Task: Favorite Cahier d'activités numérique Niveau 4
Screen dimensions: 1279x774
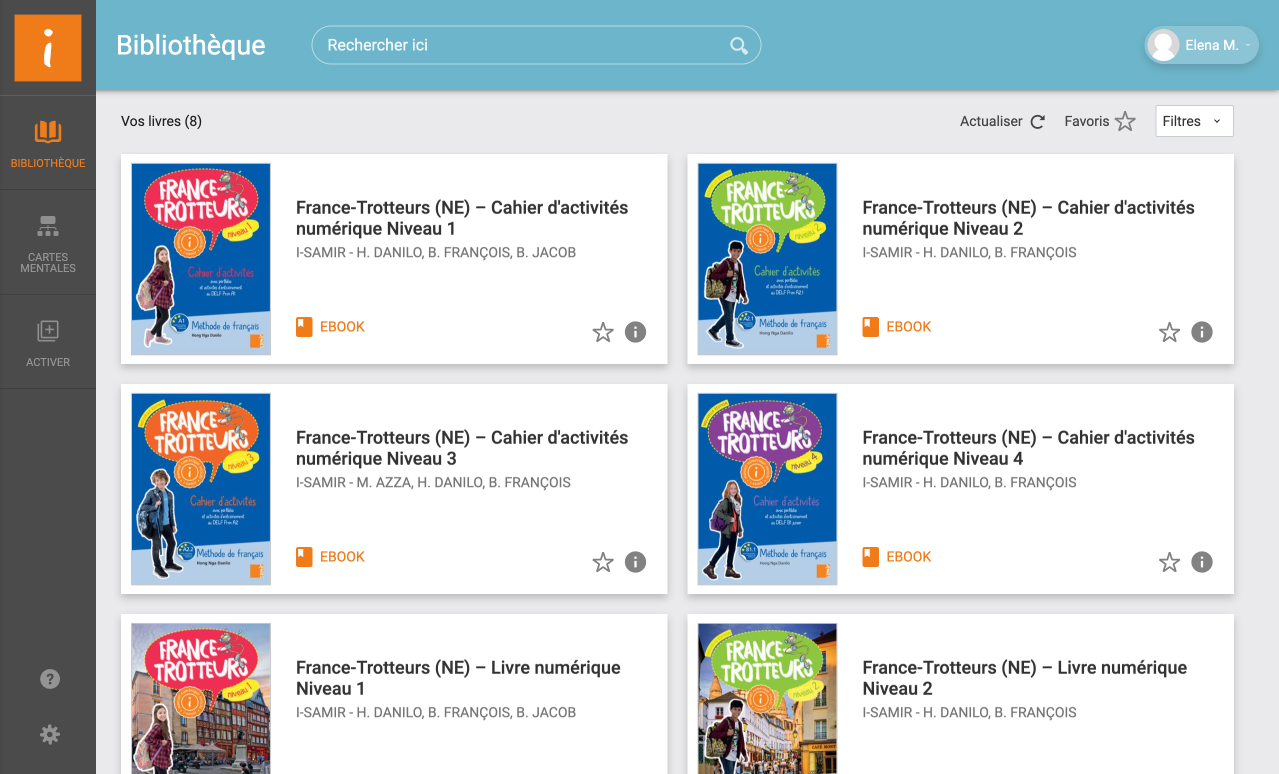Action: [1169, 562]
